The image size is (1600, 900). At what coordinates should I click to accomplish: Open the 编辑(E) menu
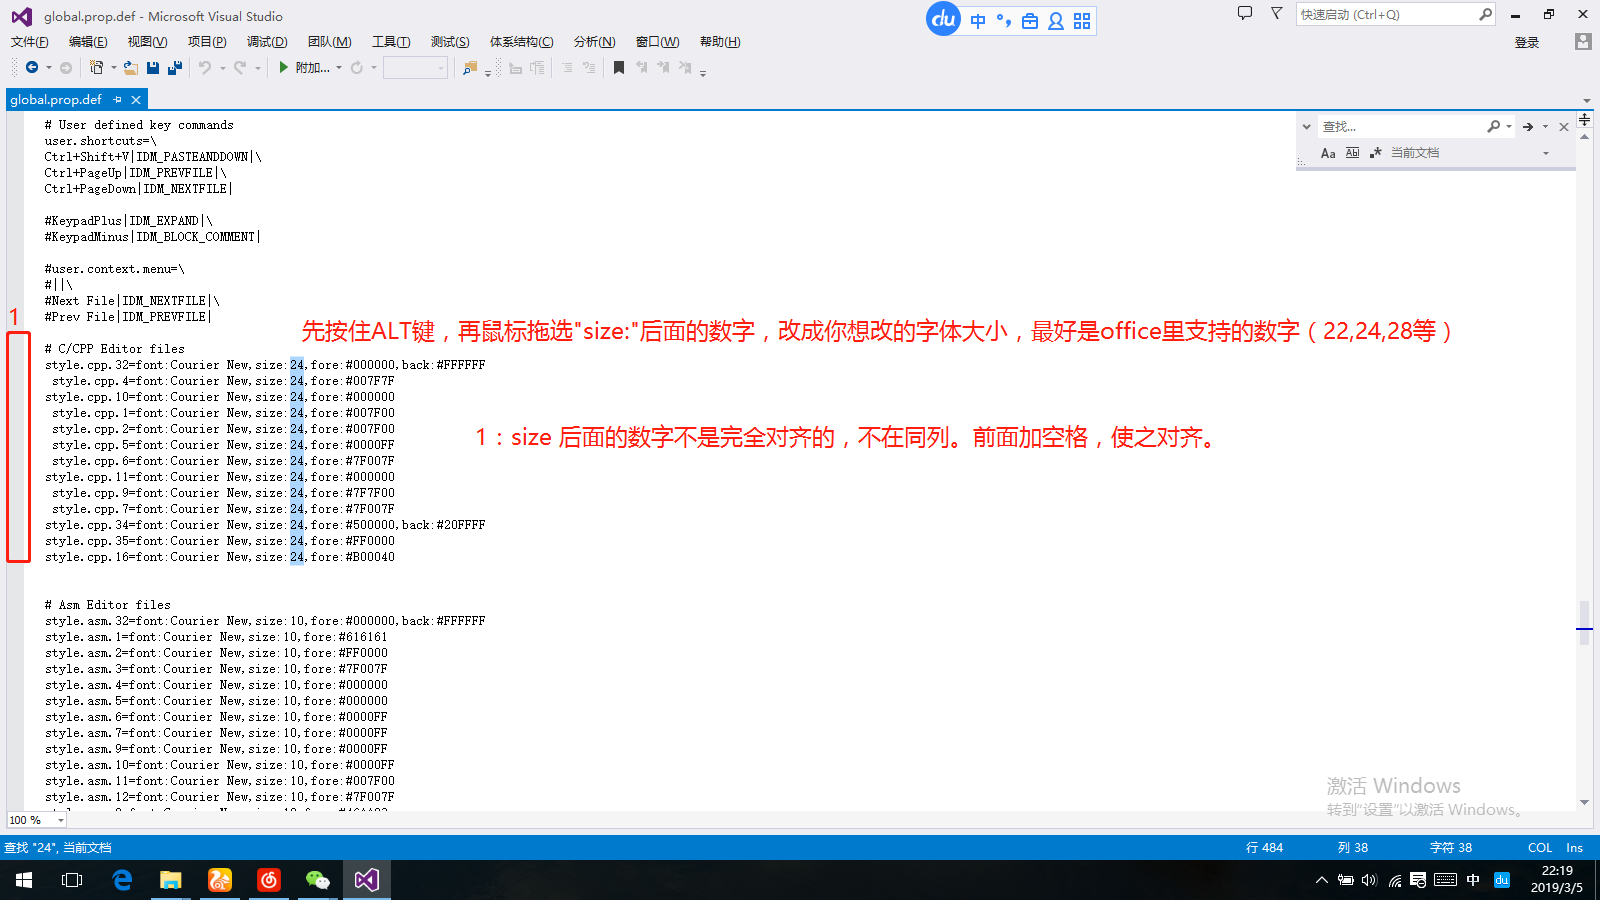click(x=88, y=42)
